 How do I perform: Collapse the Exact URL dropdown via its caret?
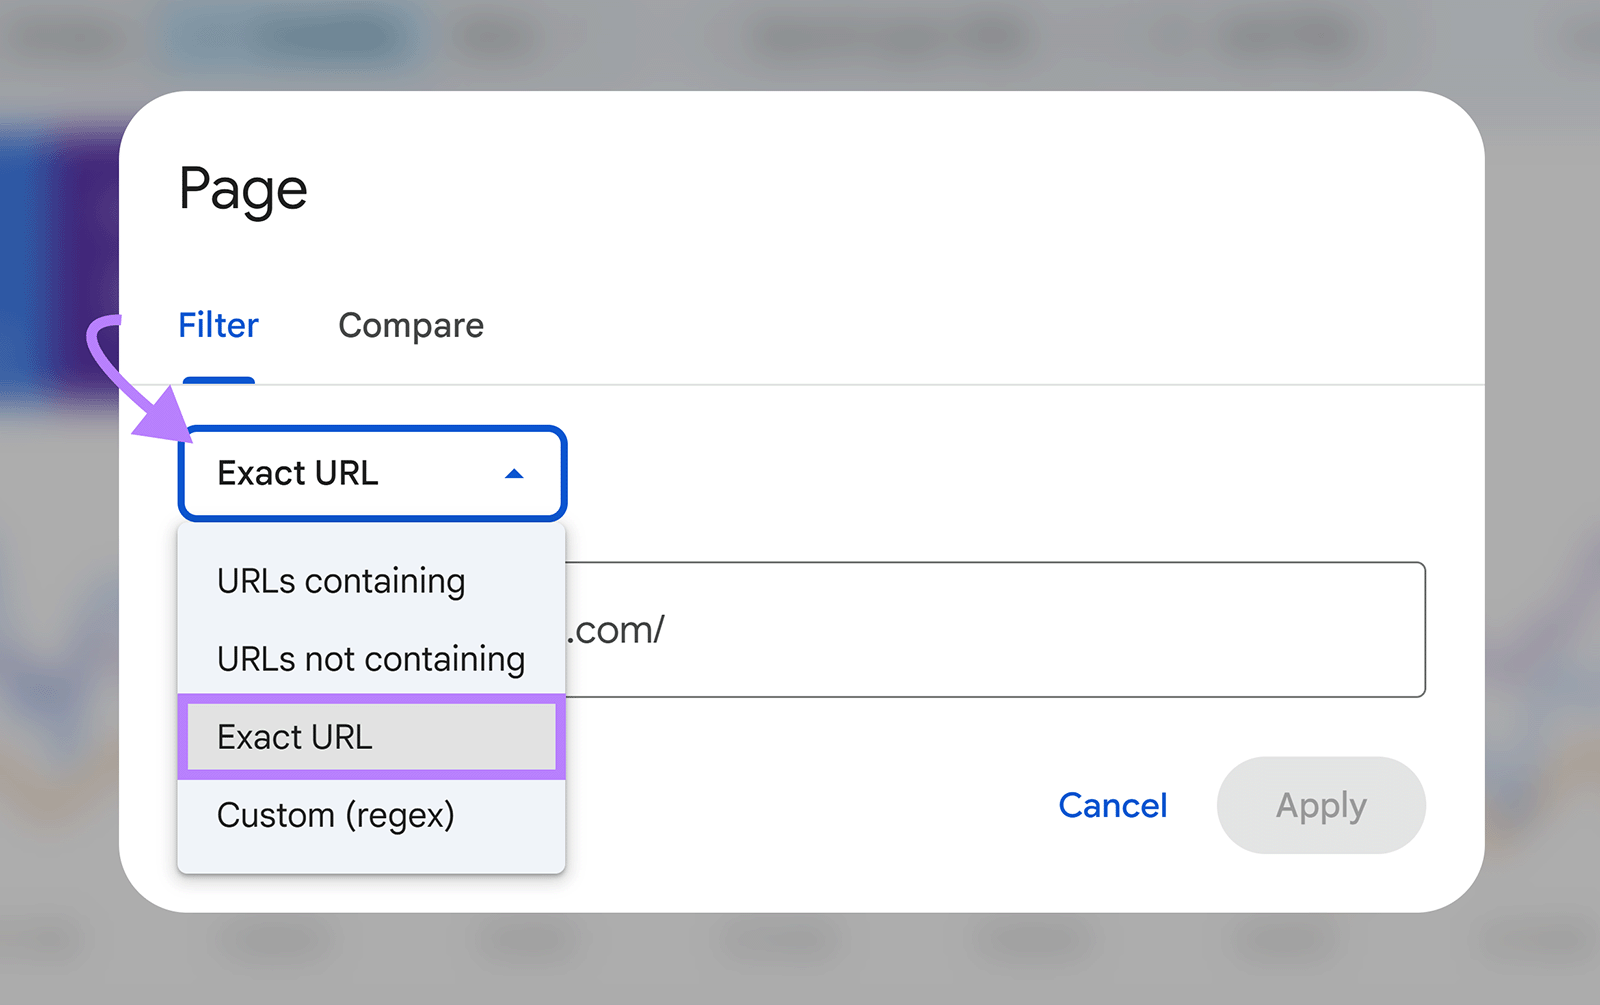[x=513, y=473]
